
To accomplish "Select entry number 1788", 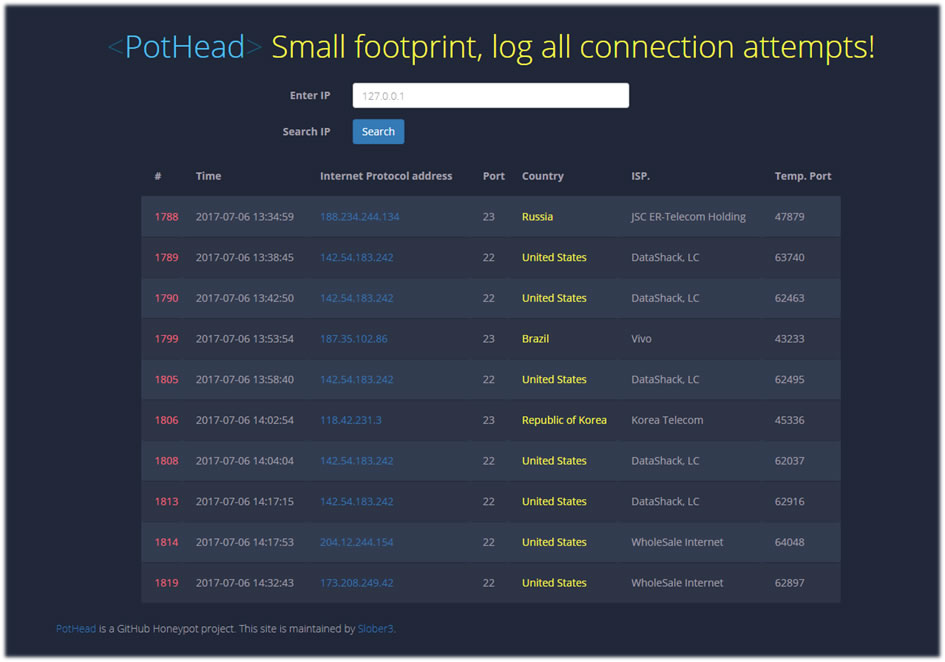I will point(166,216).
